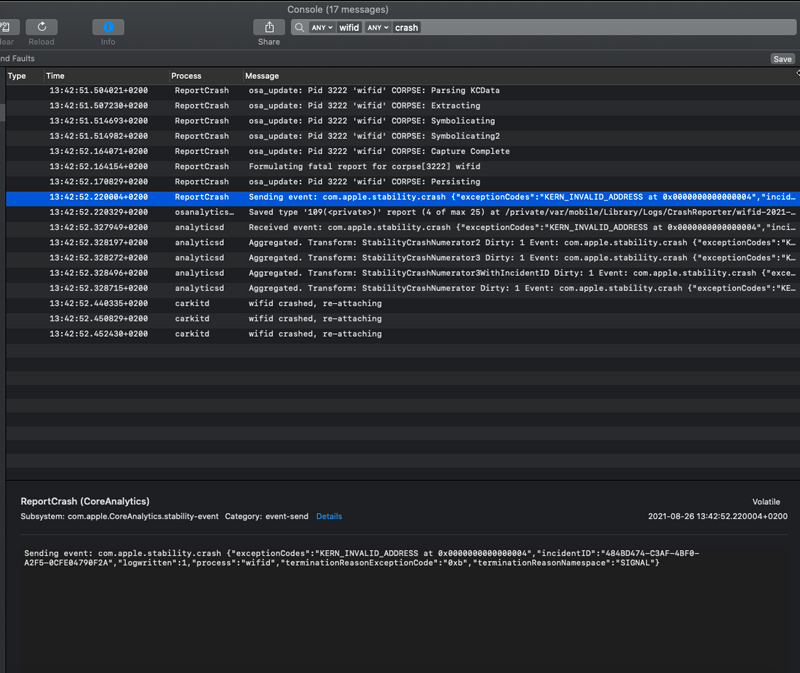Viewport: 800px width, 673px height.
Task: Open the Share toolbar button
Action: point(268,27)
